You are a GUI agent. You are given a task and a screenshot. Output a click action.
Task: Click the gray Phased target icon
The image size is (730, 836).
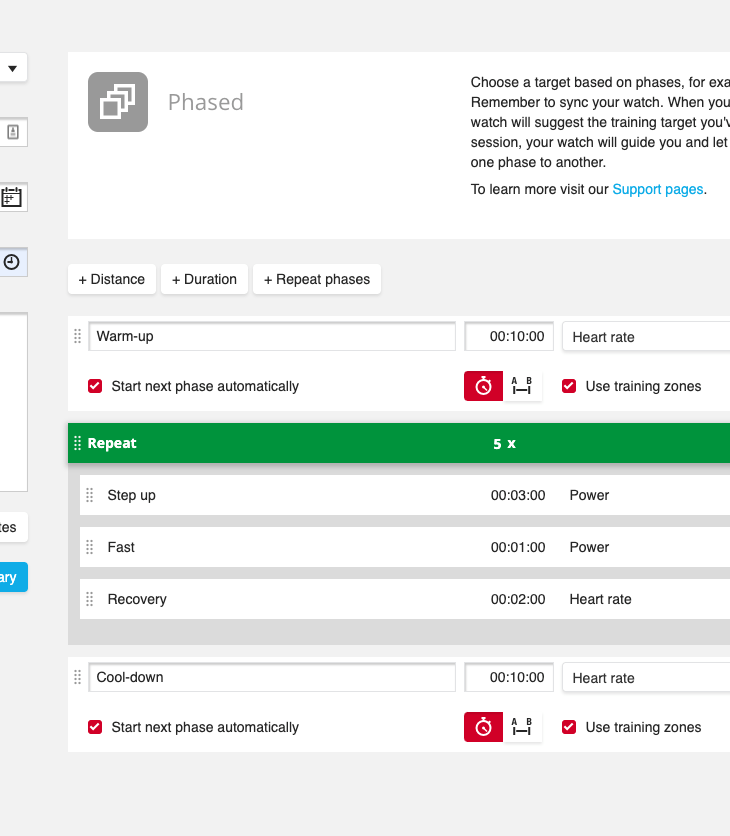point(118,102)
